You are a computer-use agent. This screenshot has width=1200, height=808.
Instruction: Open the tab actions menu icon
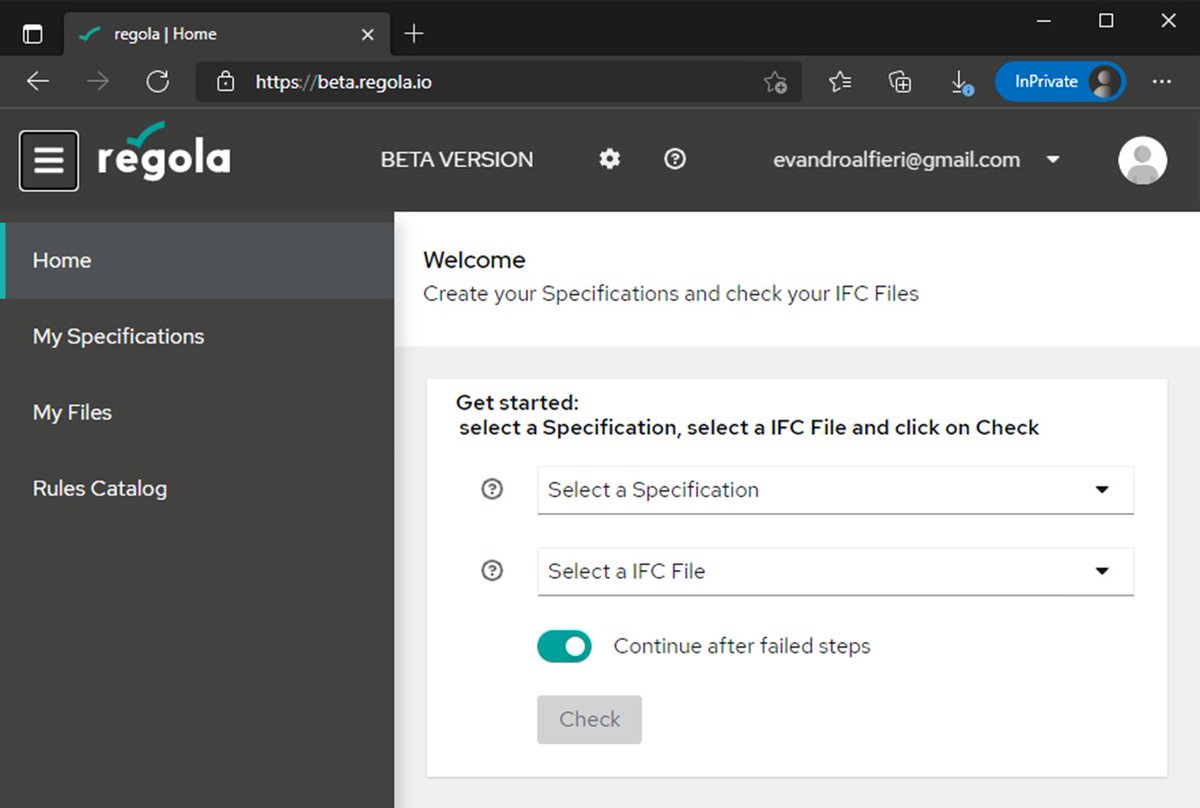coord(32,34)
